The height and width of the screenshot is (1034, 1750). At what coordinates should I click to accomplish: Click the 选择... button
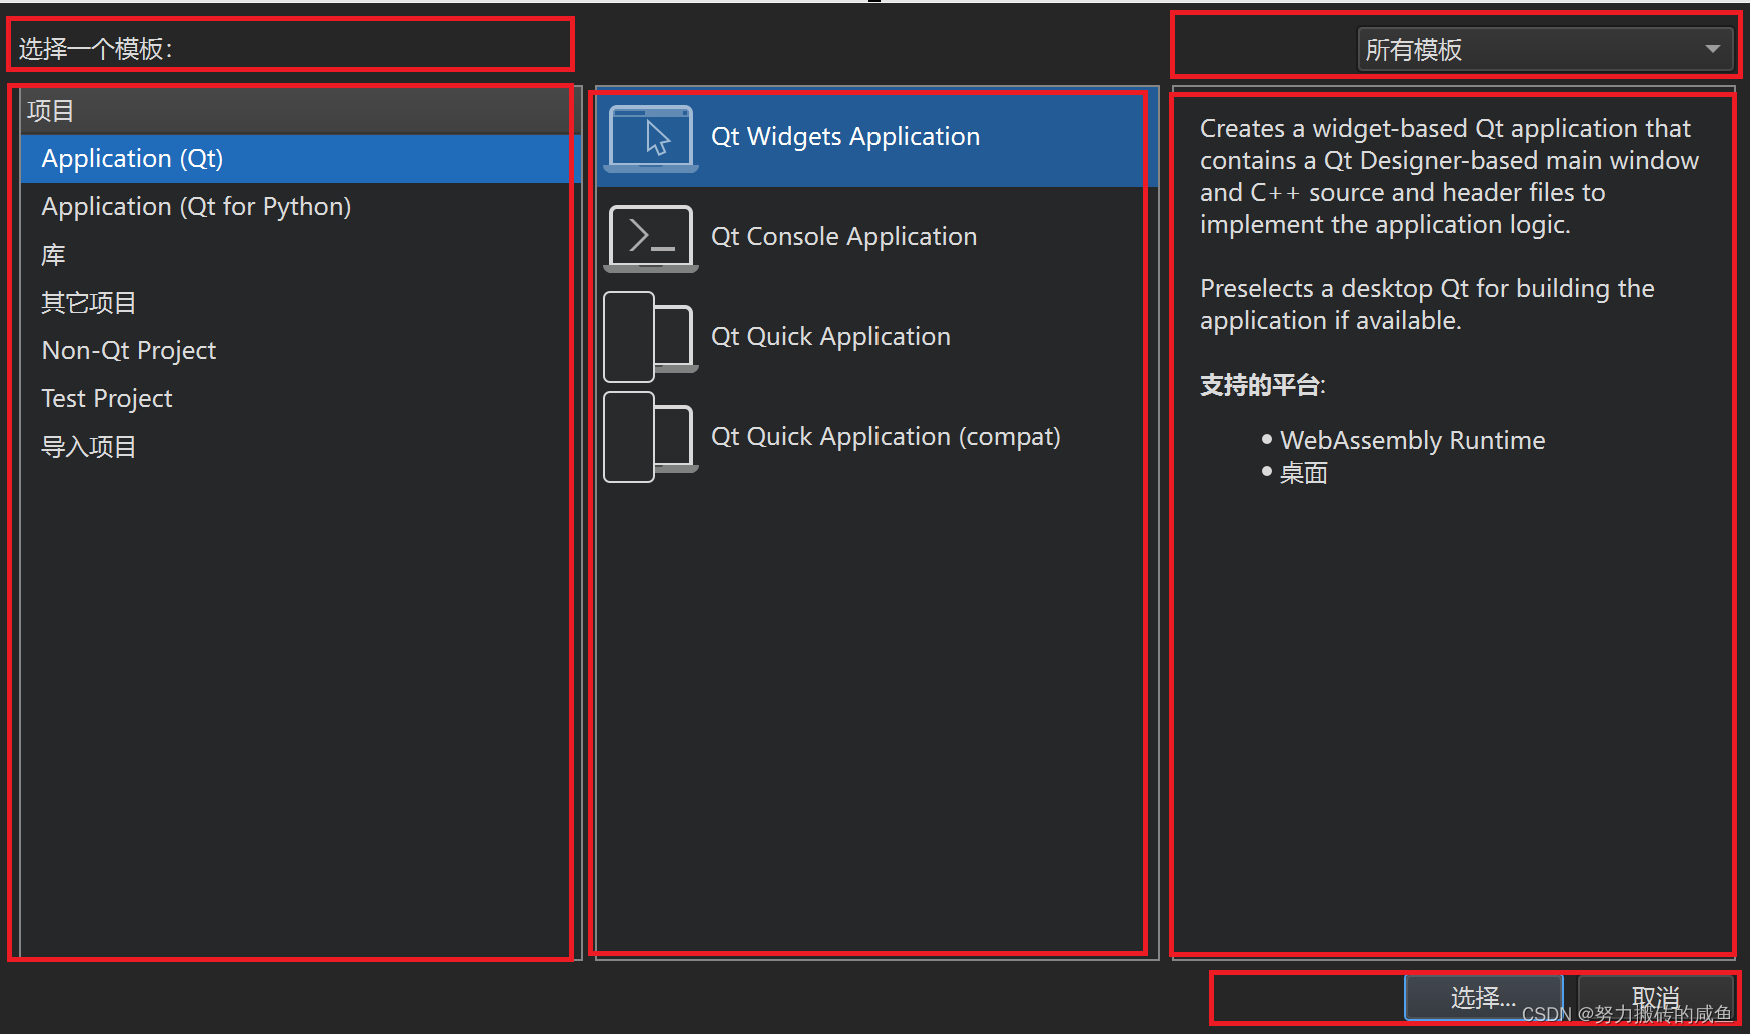click(x=1484, y=998)
